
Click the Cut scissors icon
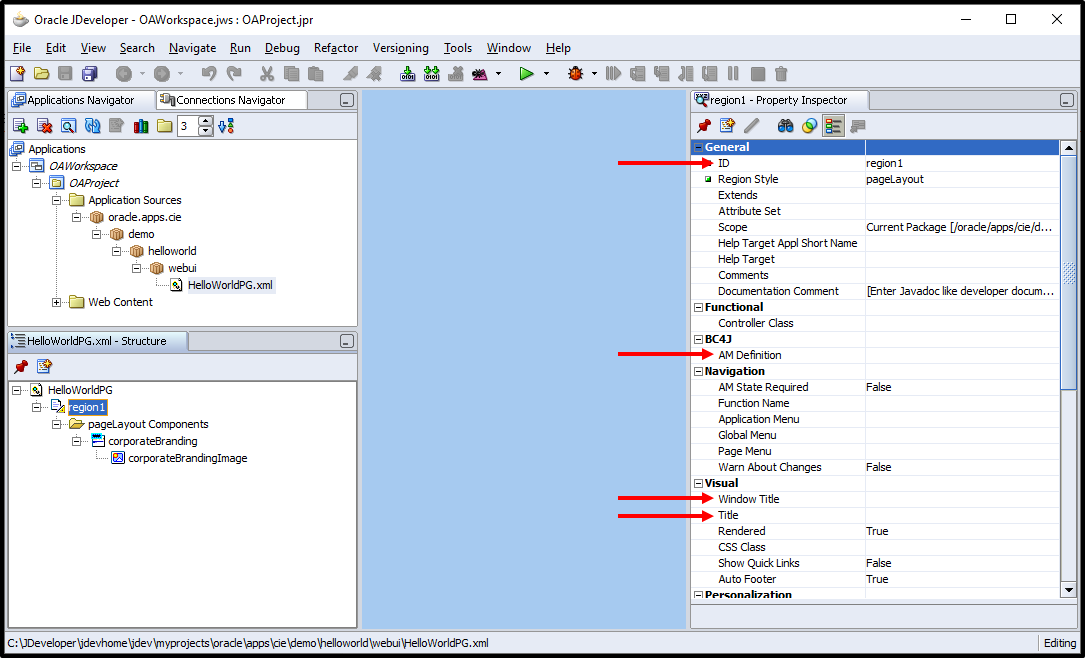click(267, 73)
